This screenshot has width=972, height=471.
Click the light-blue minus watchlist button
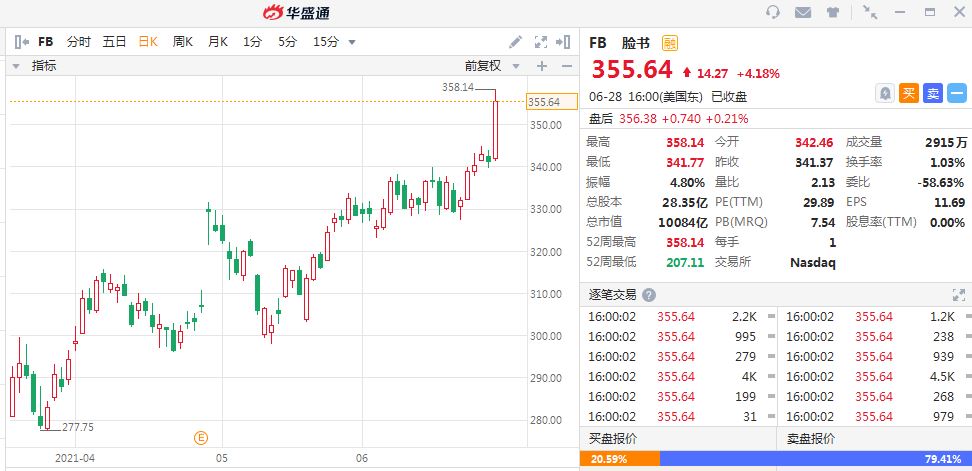(957, 94)
